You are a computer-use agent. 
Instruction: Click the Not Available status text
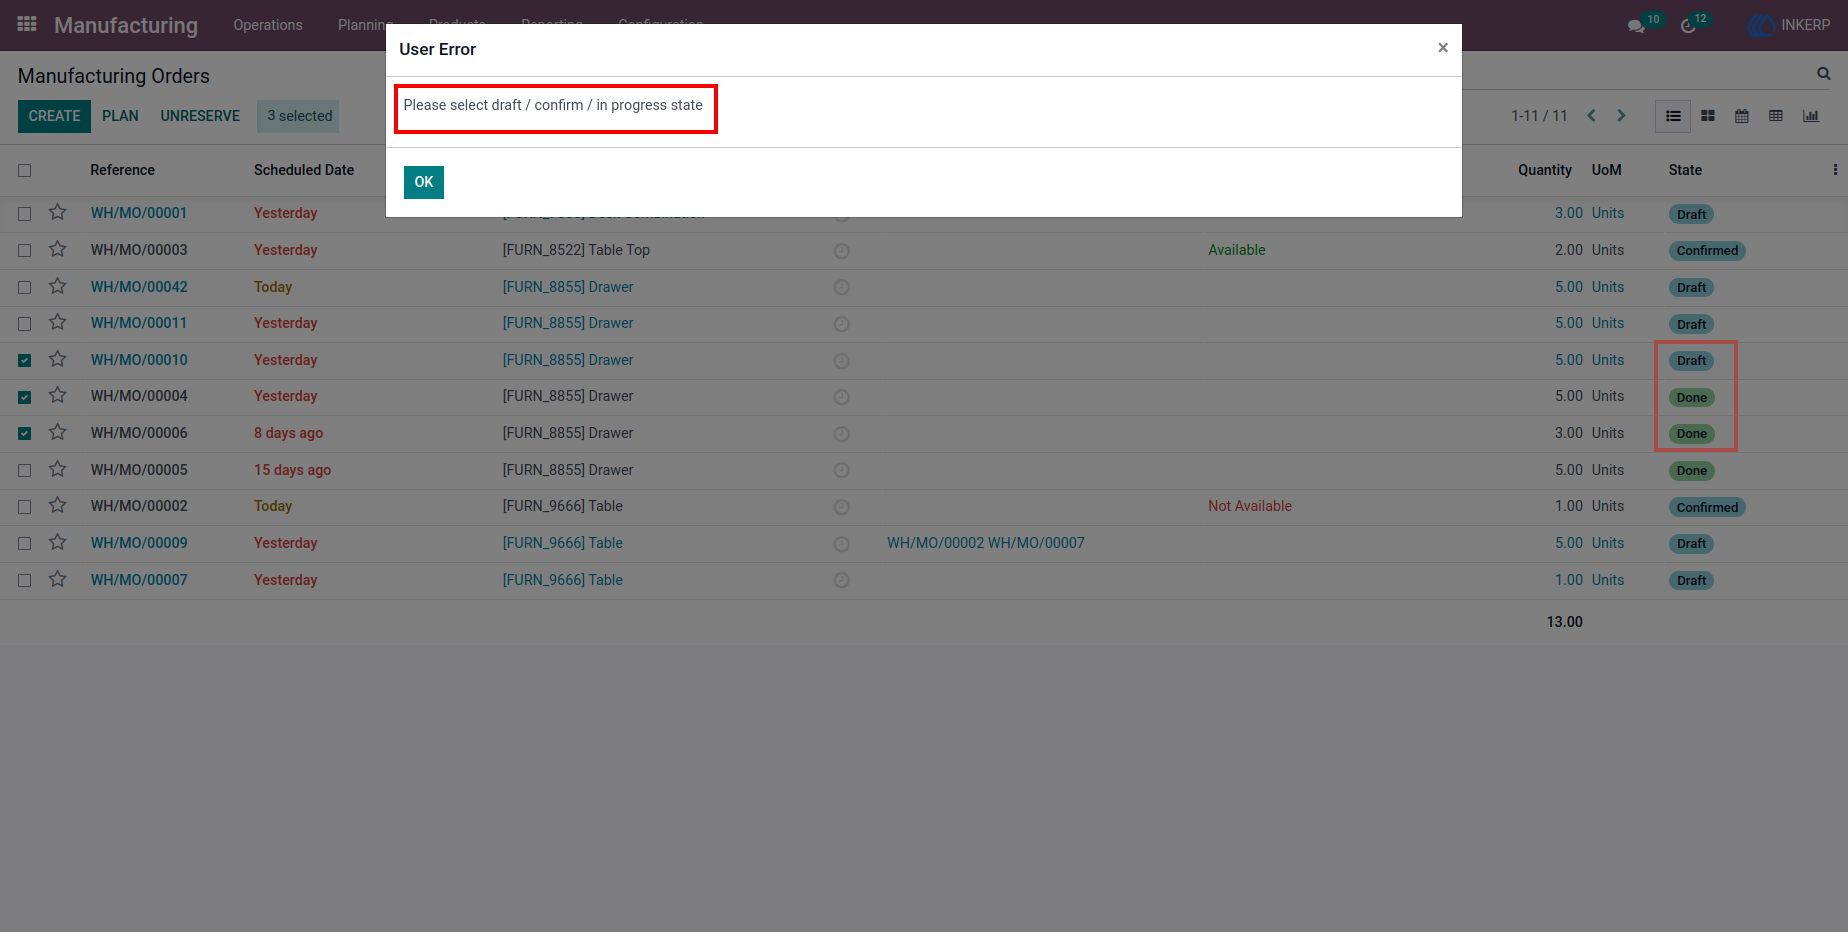pyautogui.click(x=1250, y=506)
